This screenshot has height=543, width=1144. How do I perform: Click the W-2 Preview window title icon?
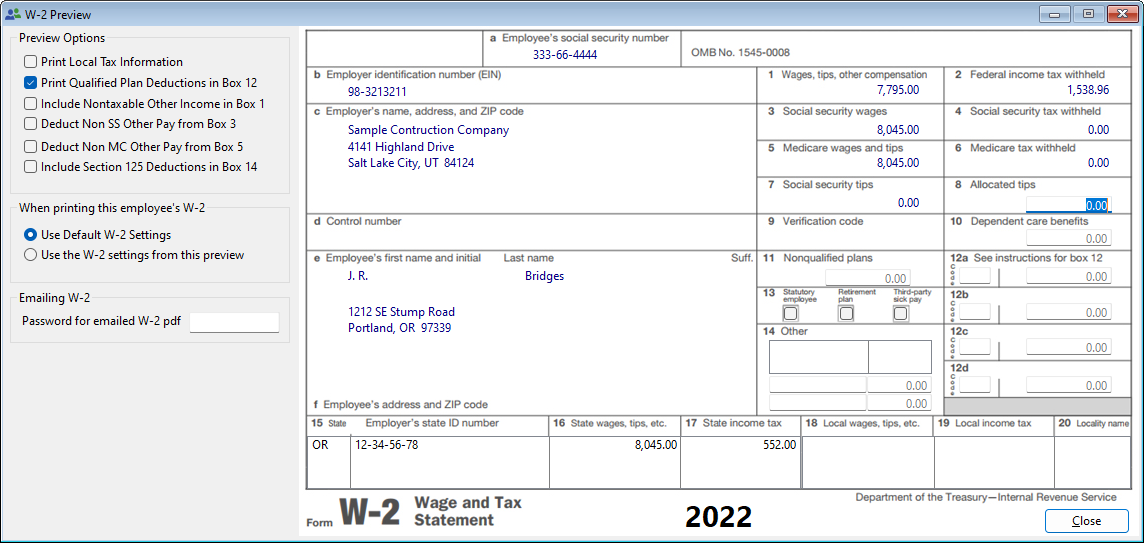pyautogui.click(x=12, y=13)
